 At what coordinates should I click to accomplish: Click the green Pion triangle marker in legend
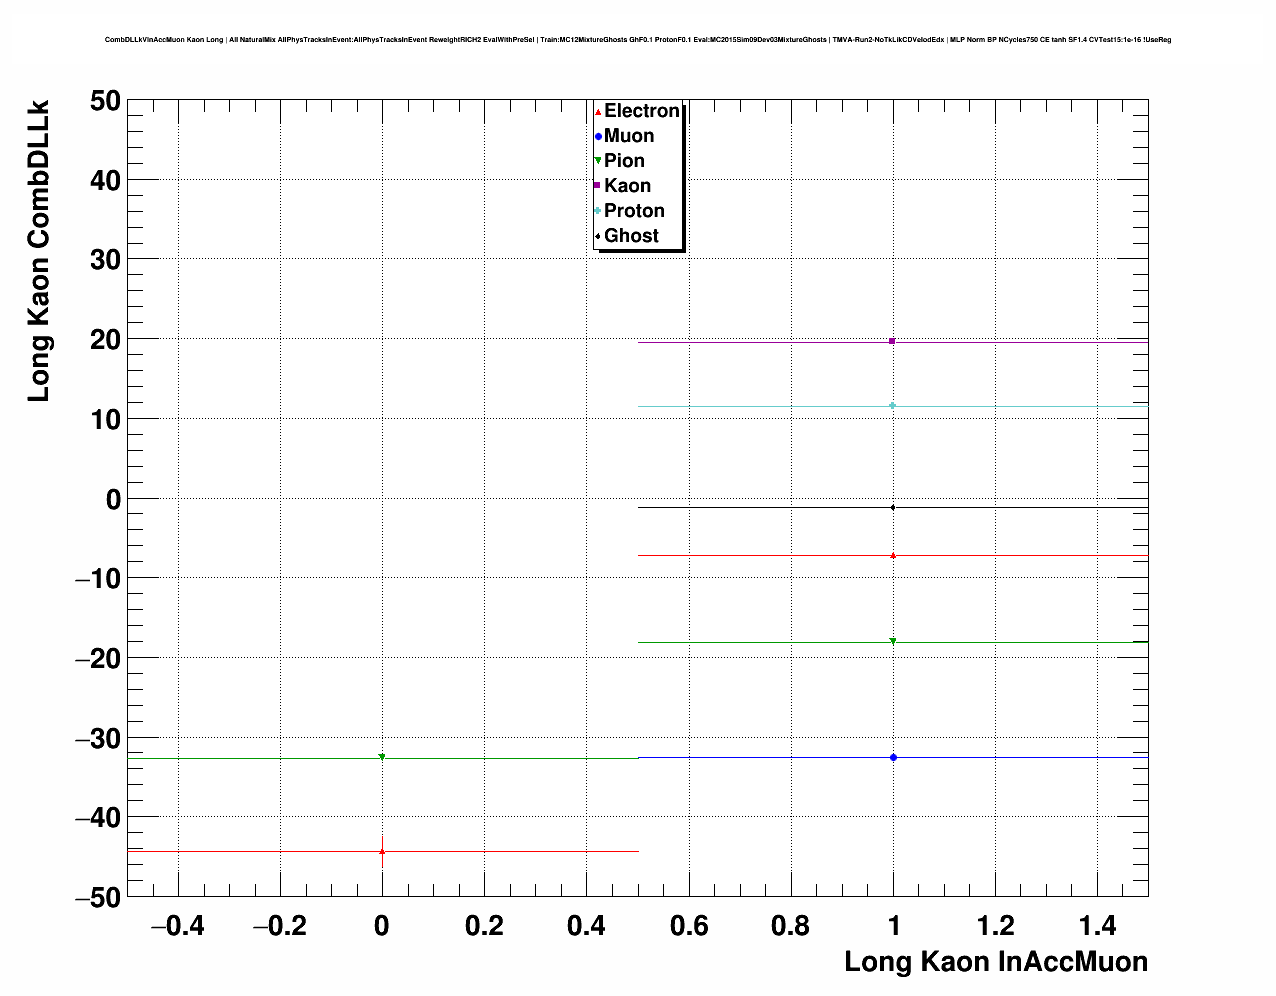598,161
